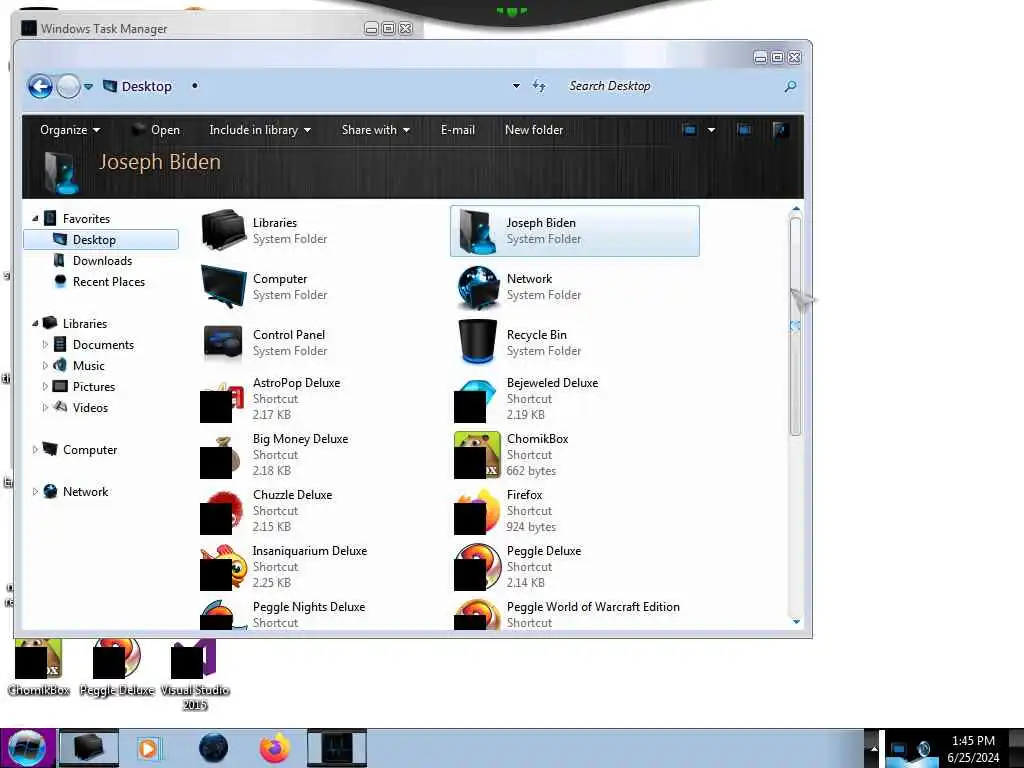Collapse the Libraries tree group
1024x768 pixels.
click(x=35, y=323)
